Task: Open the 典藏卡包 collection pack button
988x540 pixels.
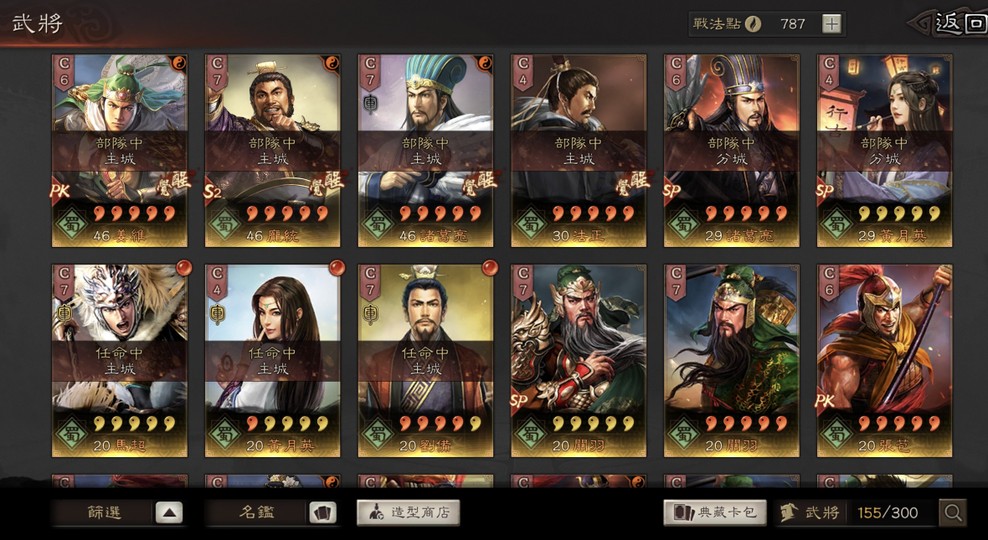Action: (715, 512)
